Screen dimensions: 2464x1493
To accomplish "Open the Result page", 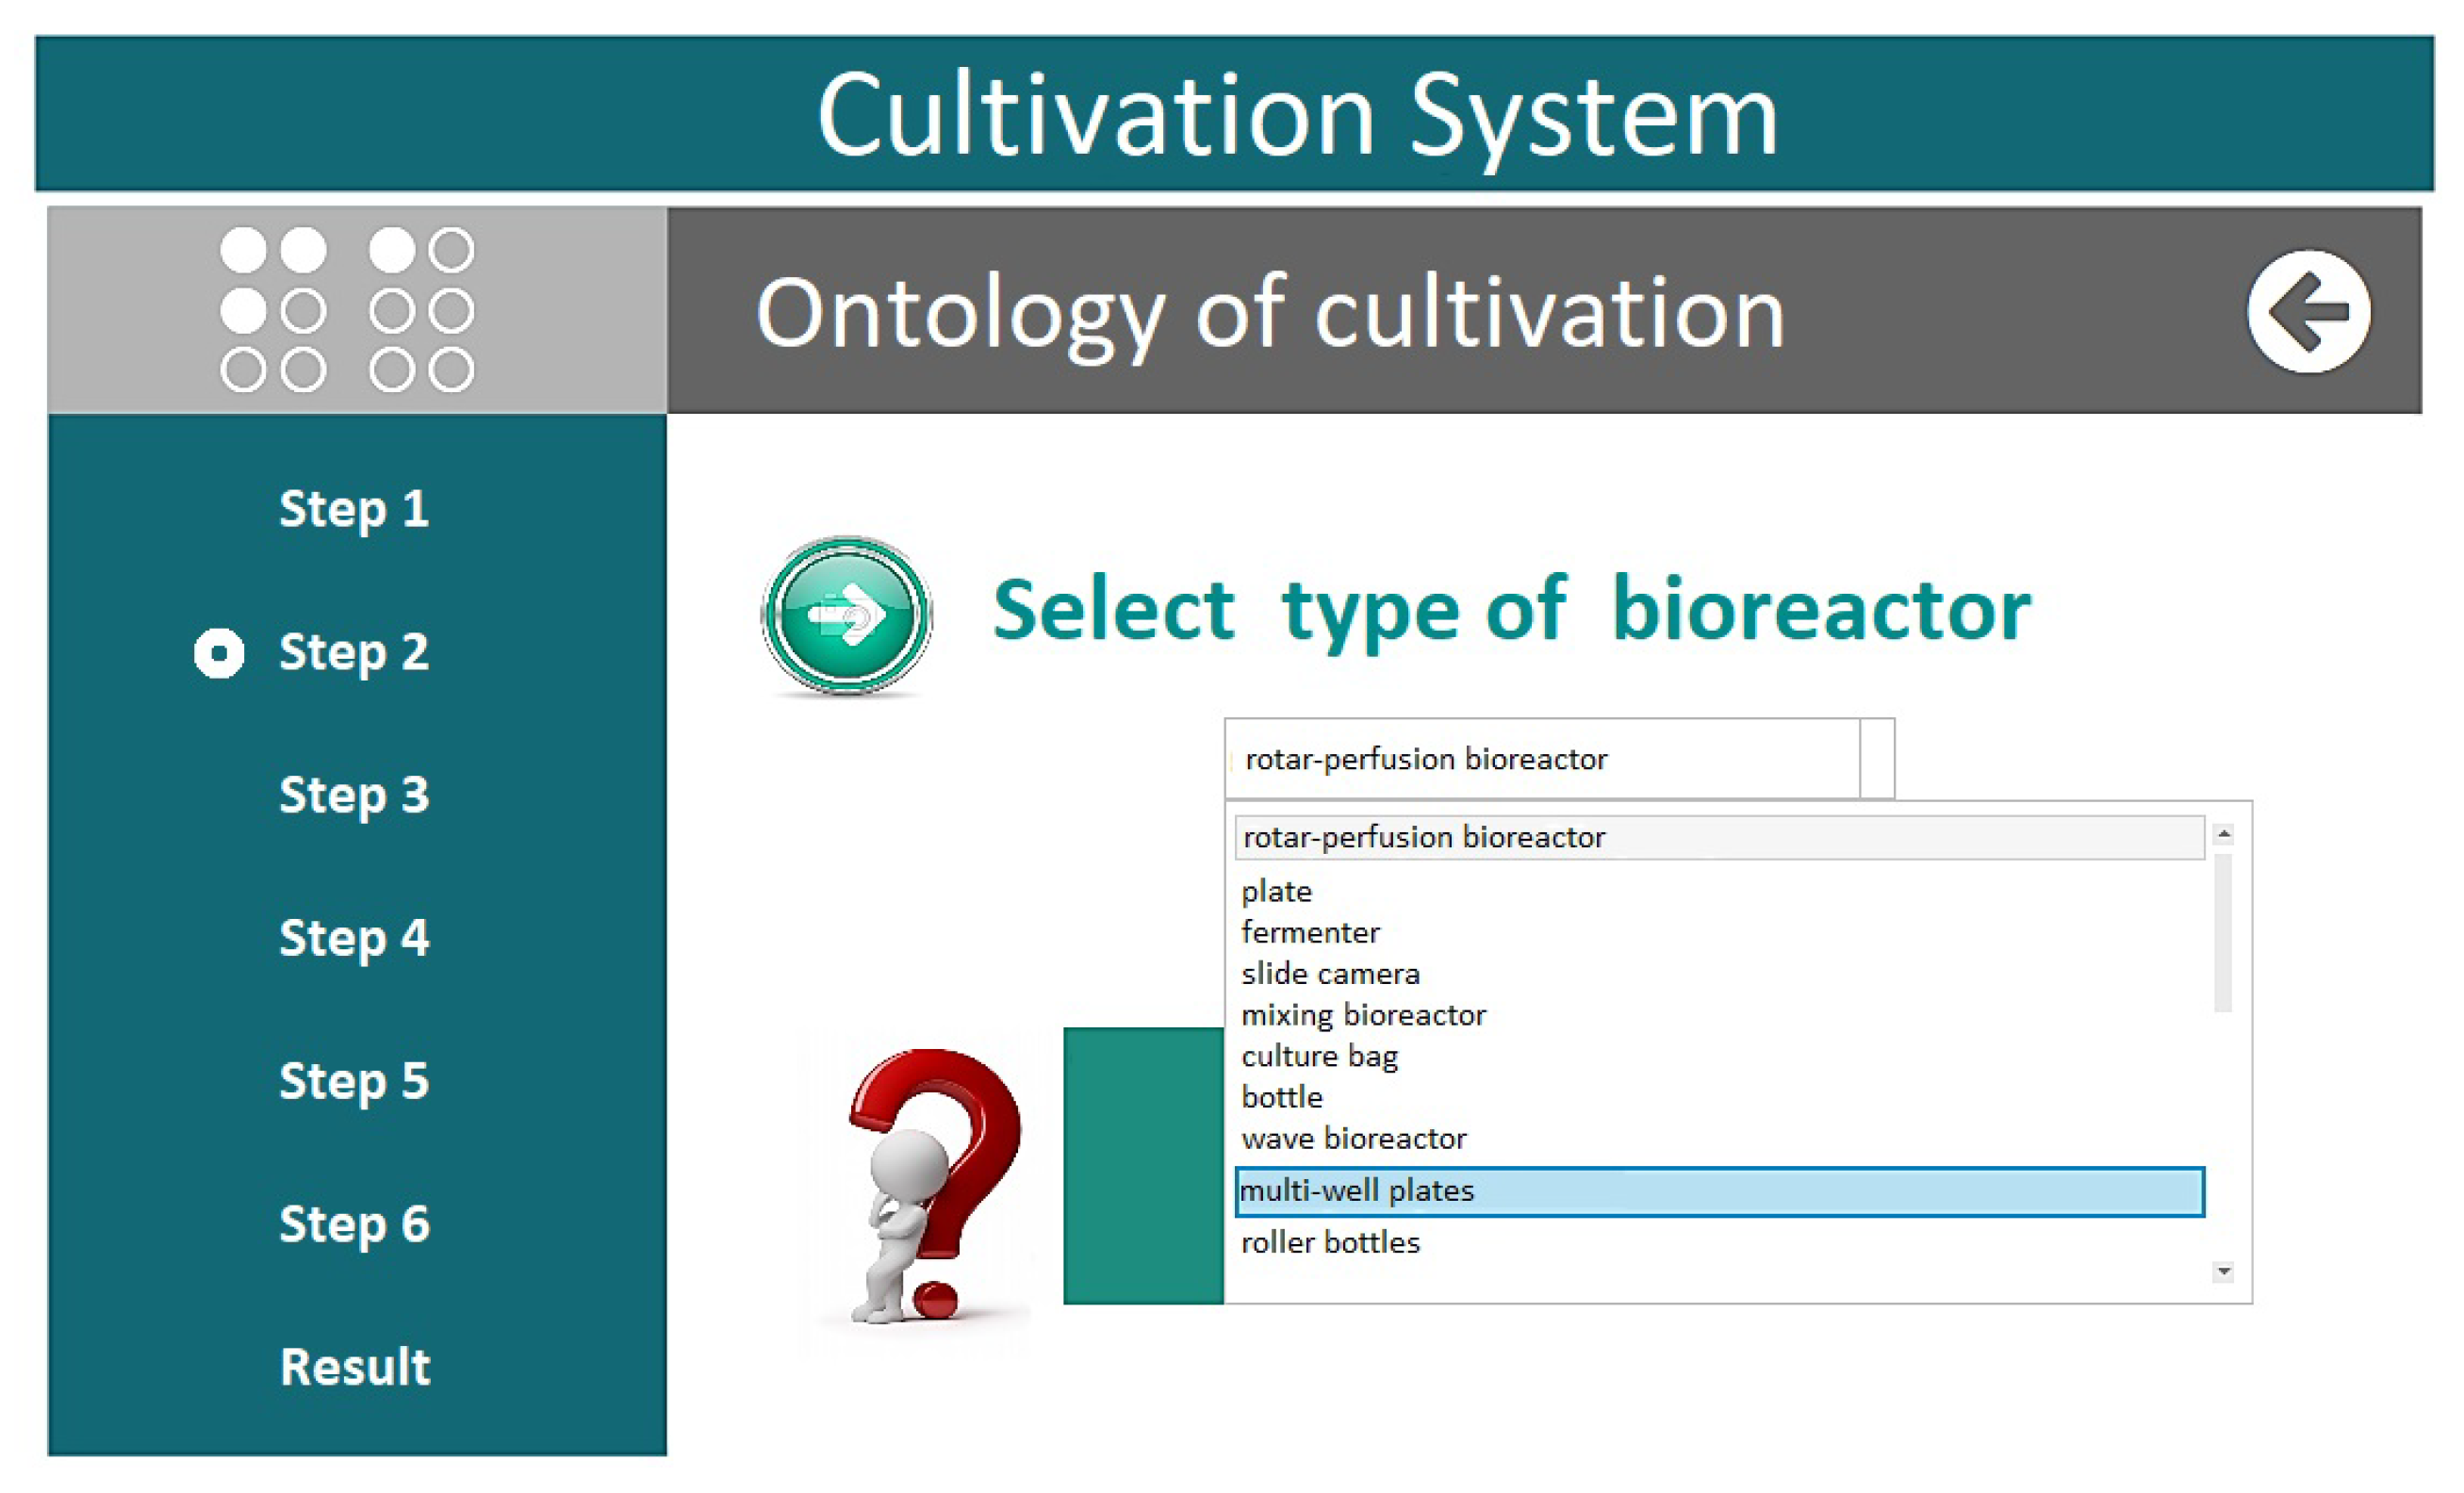I will pyautogui.click(x=354, y=1367).
